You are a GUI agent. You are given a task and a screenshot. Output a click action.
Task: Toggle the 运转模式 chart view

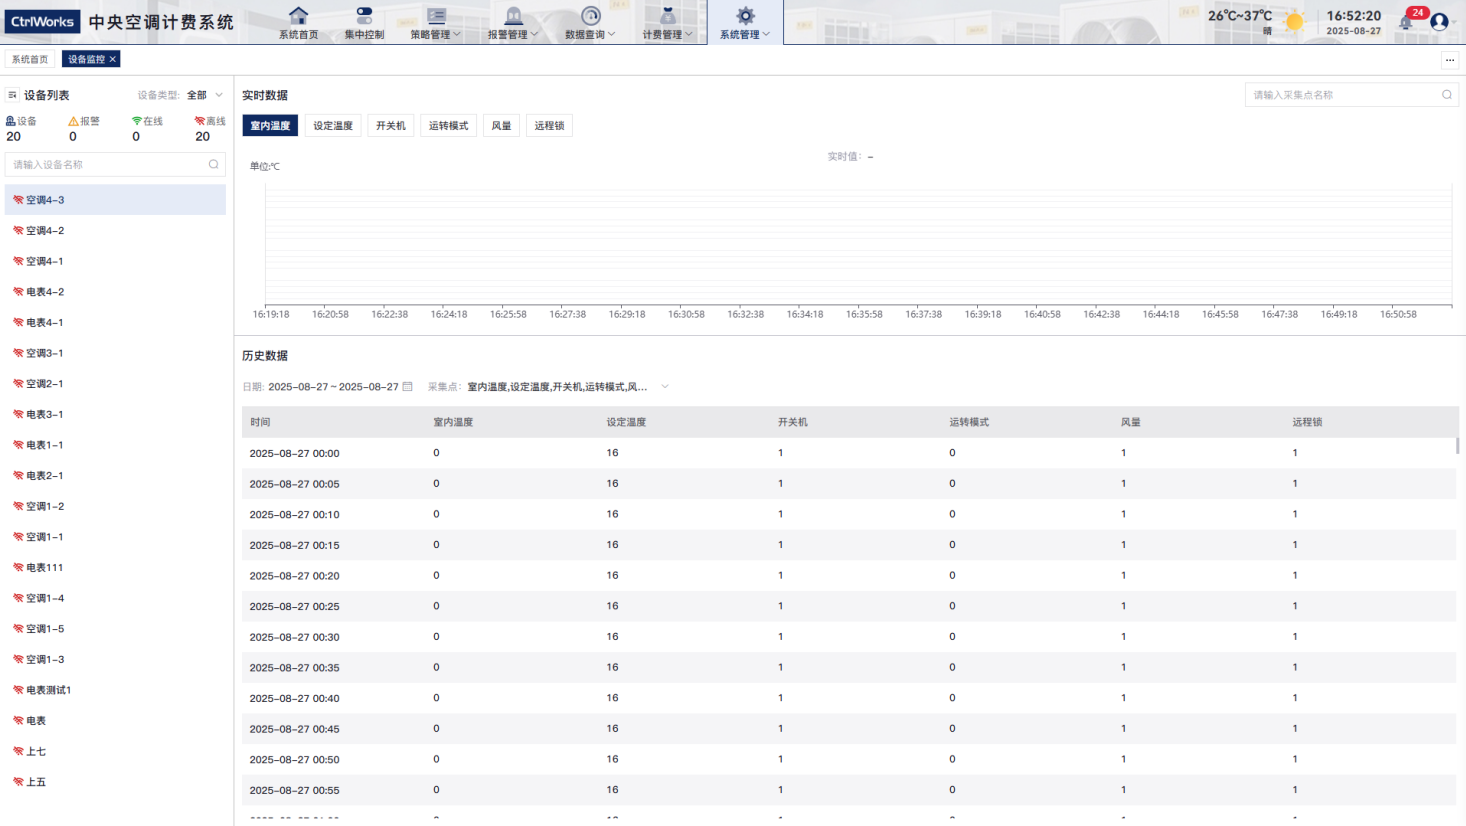pyautogui.click(x=448, y=126)
